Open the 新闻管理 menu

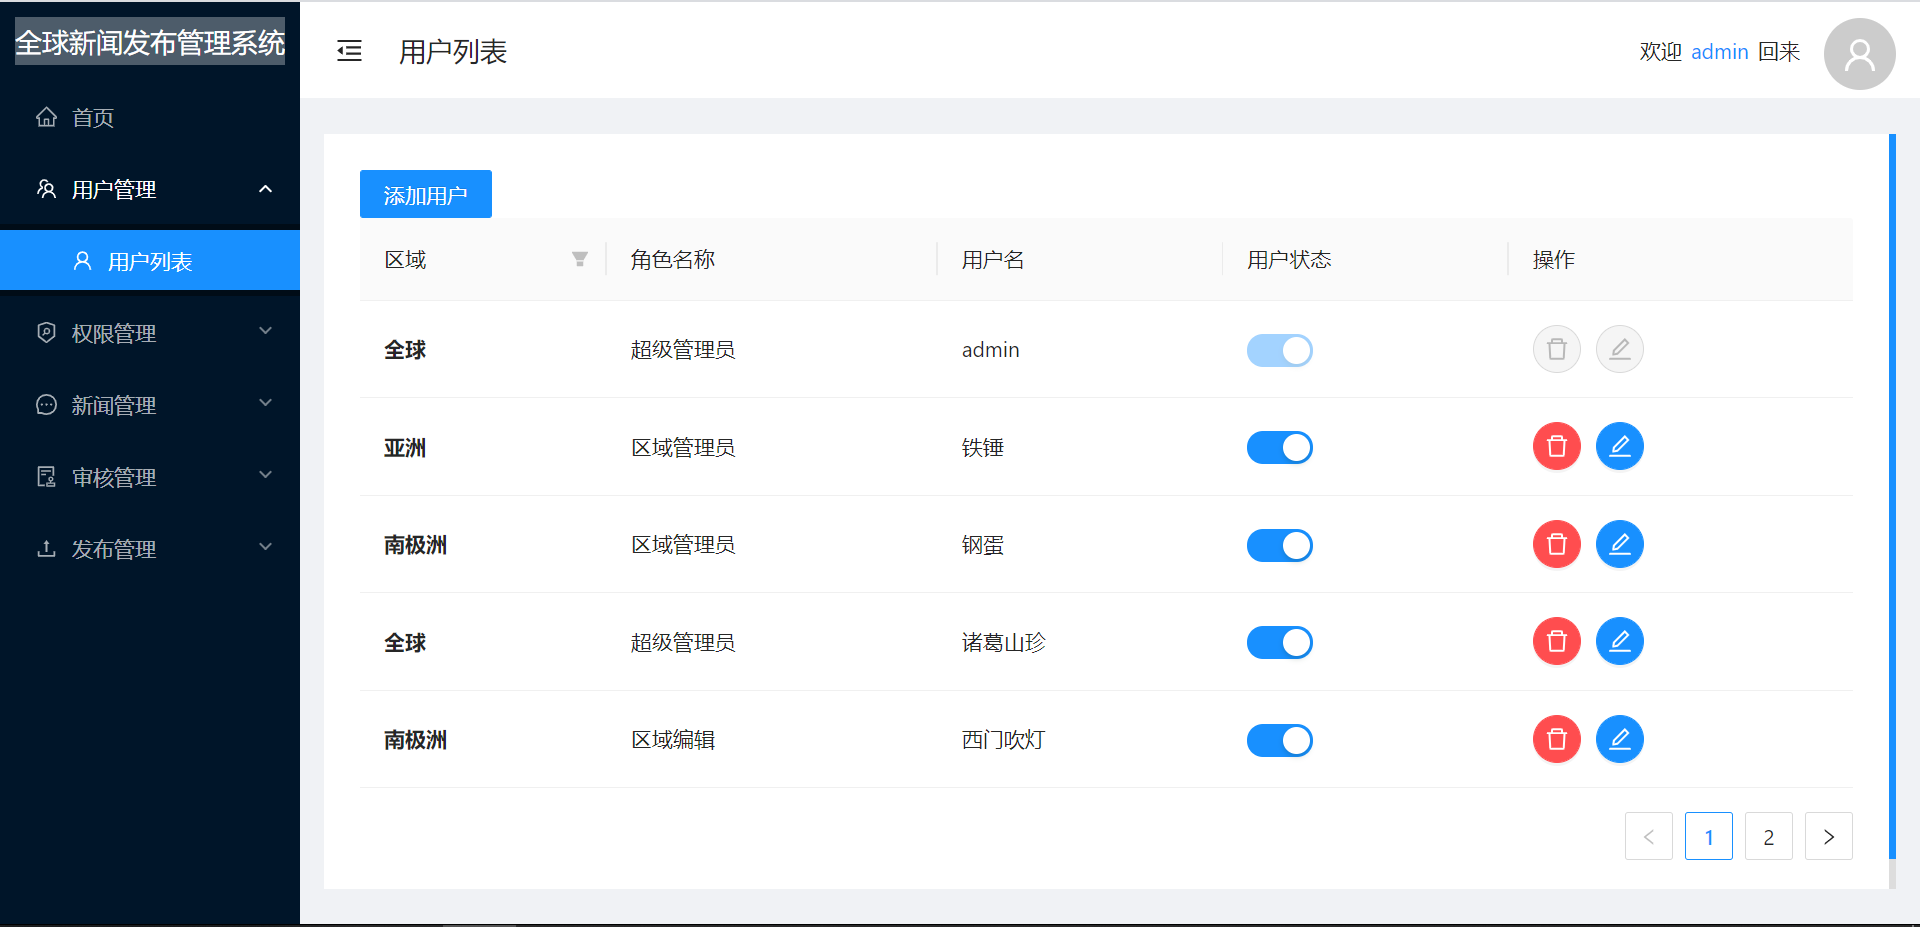150,405
